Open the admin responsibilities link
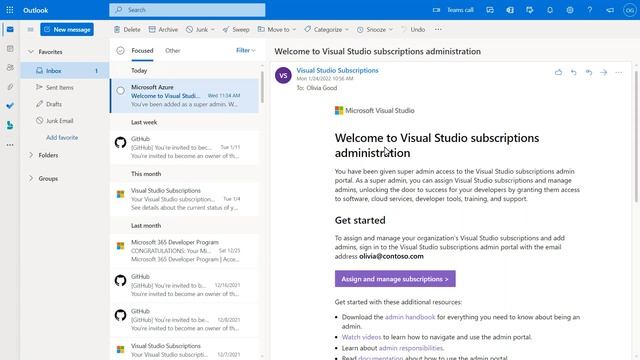Image resolution: width=640 pixels, height=360 pixels. tap(411, 348)
